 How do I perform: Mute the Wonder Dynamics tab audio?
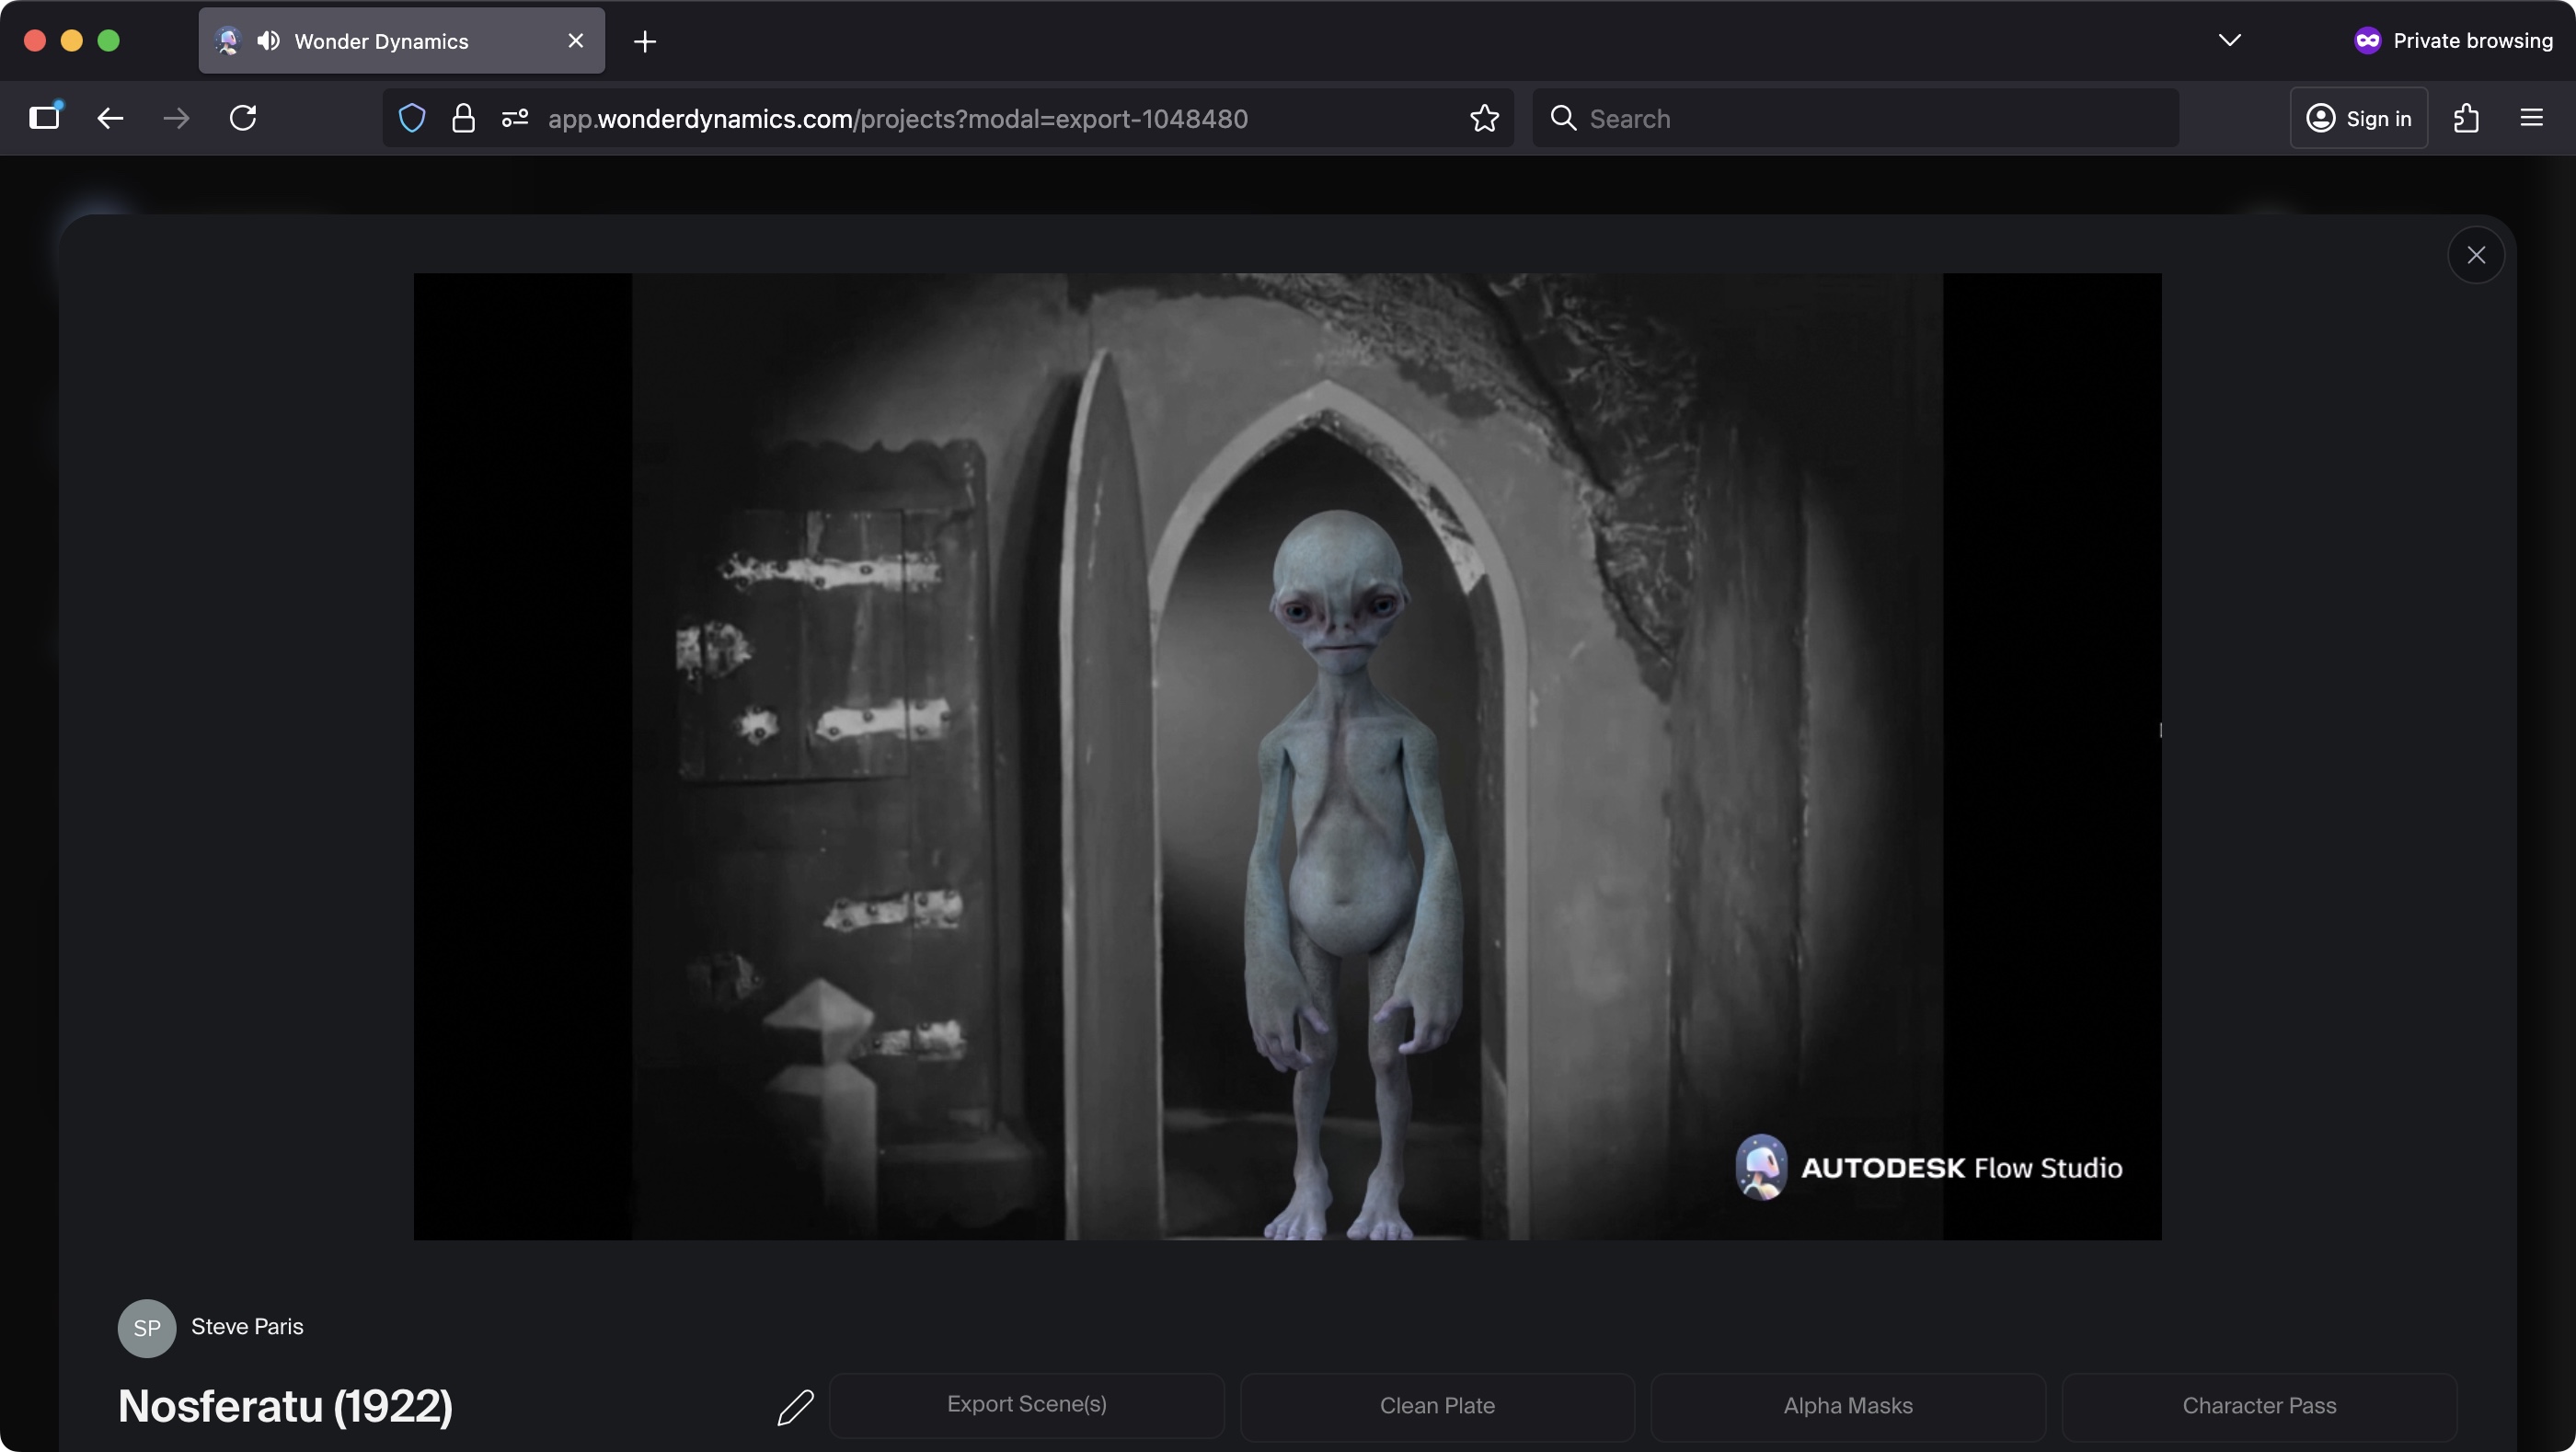tap(266, 41)
